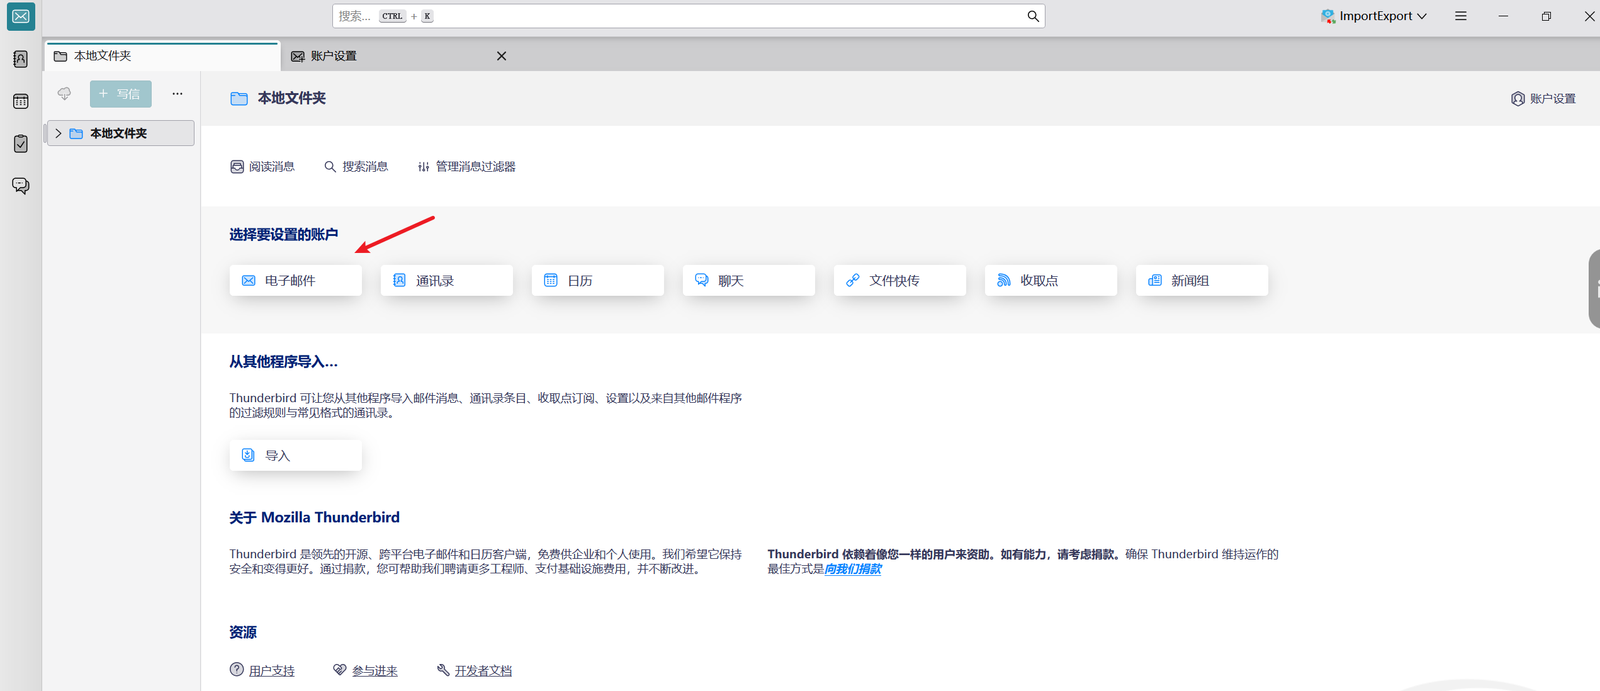Switch to the 本地文件夹 tab
Image resolution: width=1600 pixels, height=691 pixels.
coord(162,56)
